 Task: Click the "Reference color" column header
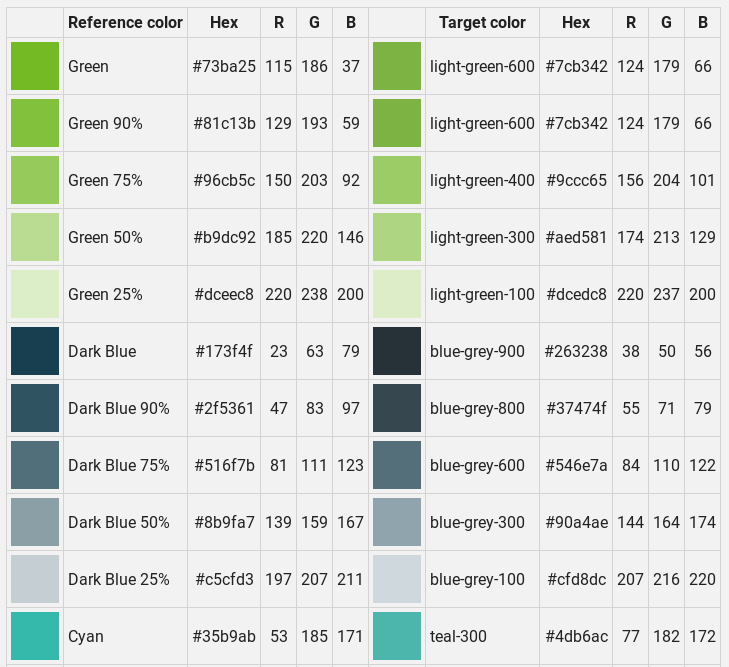click(x=125, y=22)
